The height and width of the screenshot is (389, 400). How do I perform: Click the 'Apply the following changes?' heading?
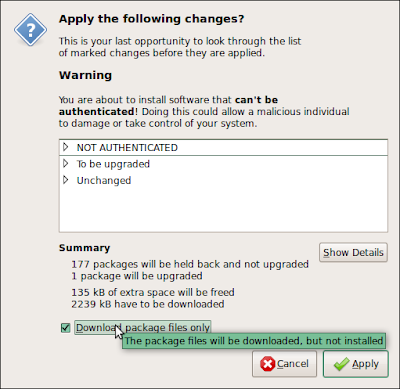151,19
